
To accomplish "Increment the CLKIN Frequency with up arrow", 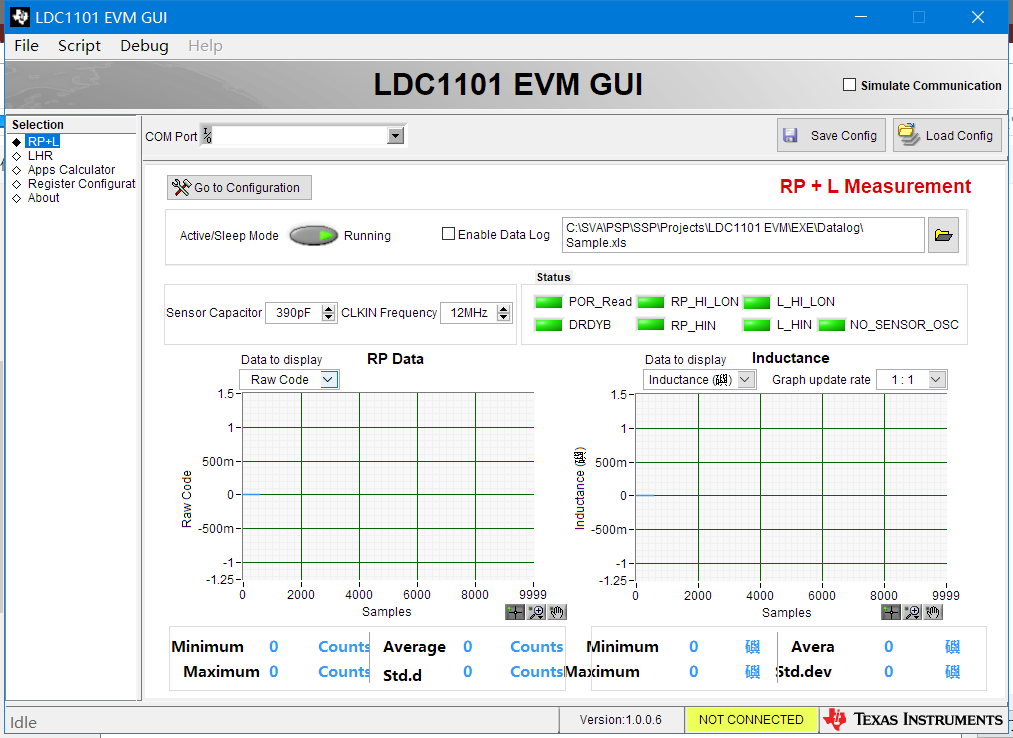I will pos(503,308).
